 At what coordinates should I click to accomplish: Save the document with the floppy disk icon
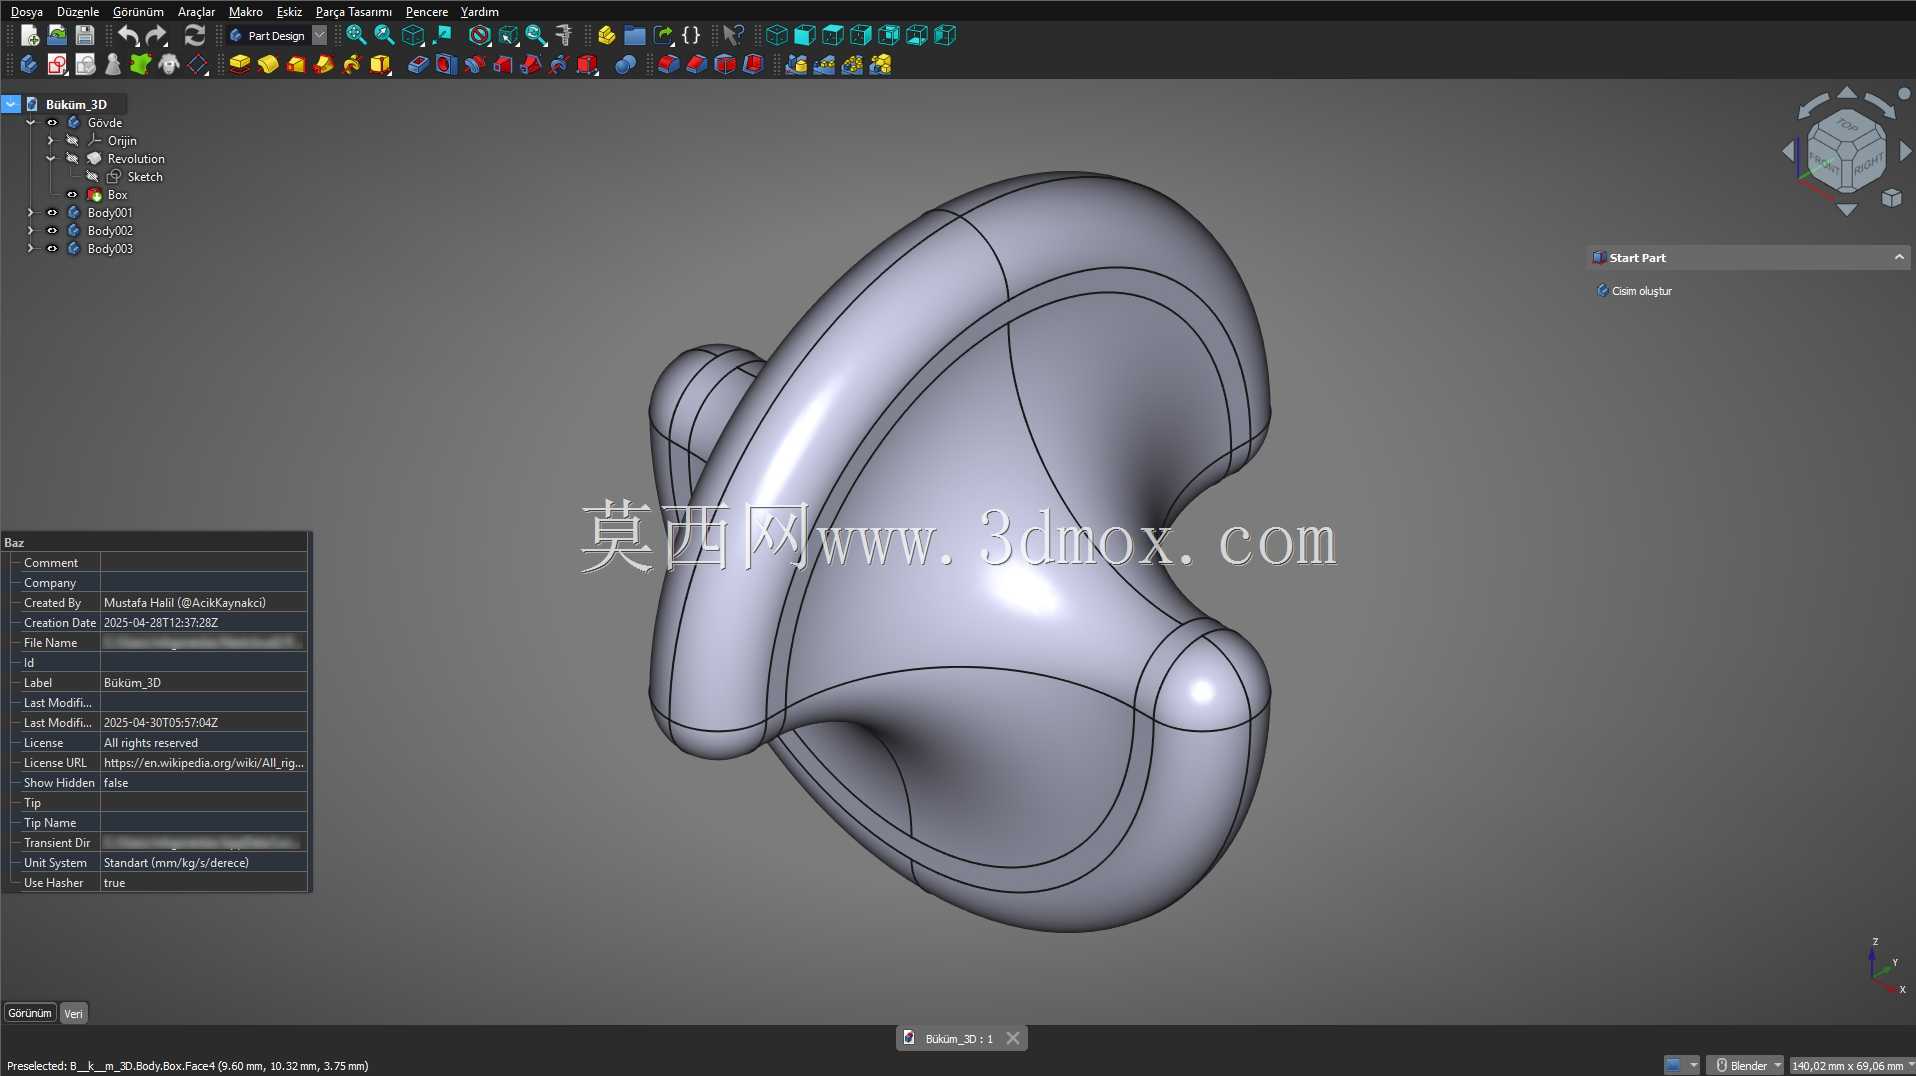85,36
